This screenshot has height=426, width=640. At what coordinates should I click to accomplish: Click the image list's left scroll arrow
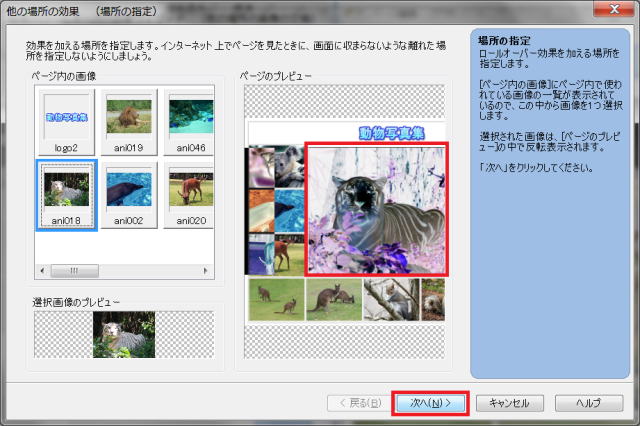(x=42, y=271)
